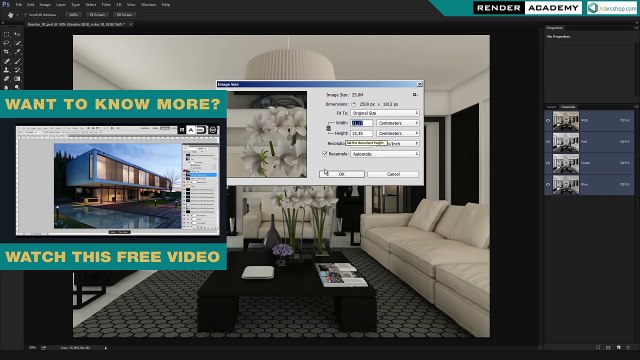Close the Render document tab
This screenshot has height=360, width=640.
coord(130,24)
